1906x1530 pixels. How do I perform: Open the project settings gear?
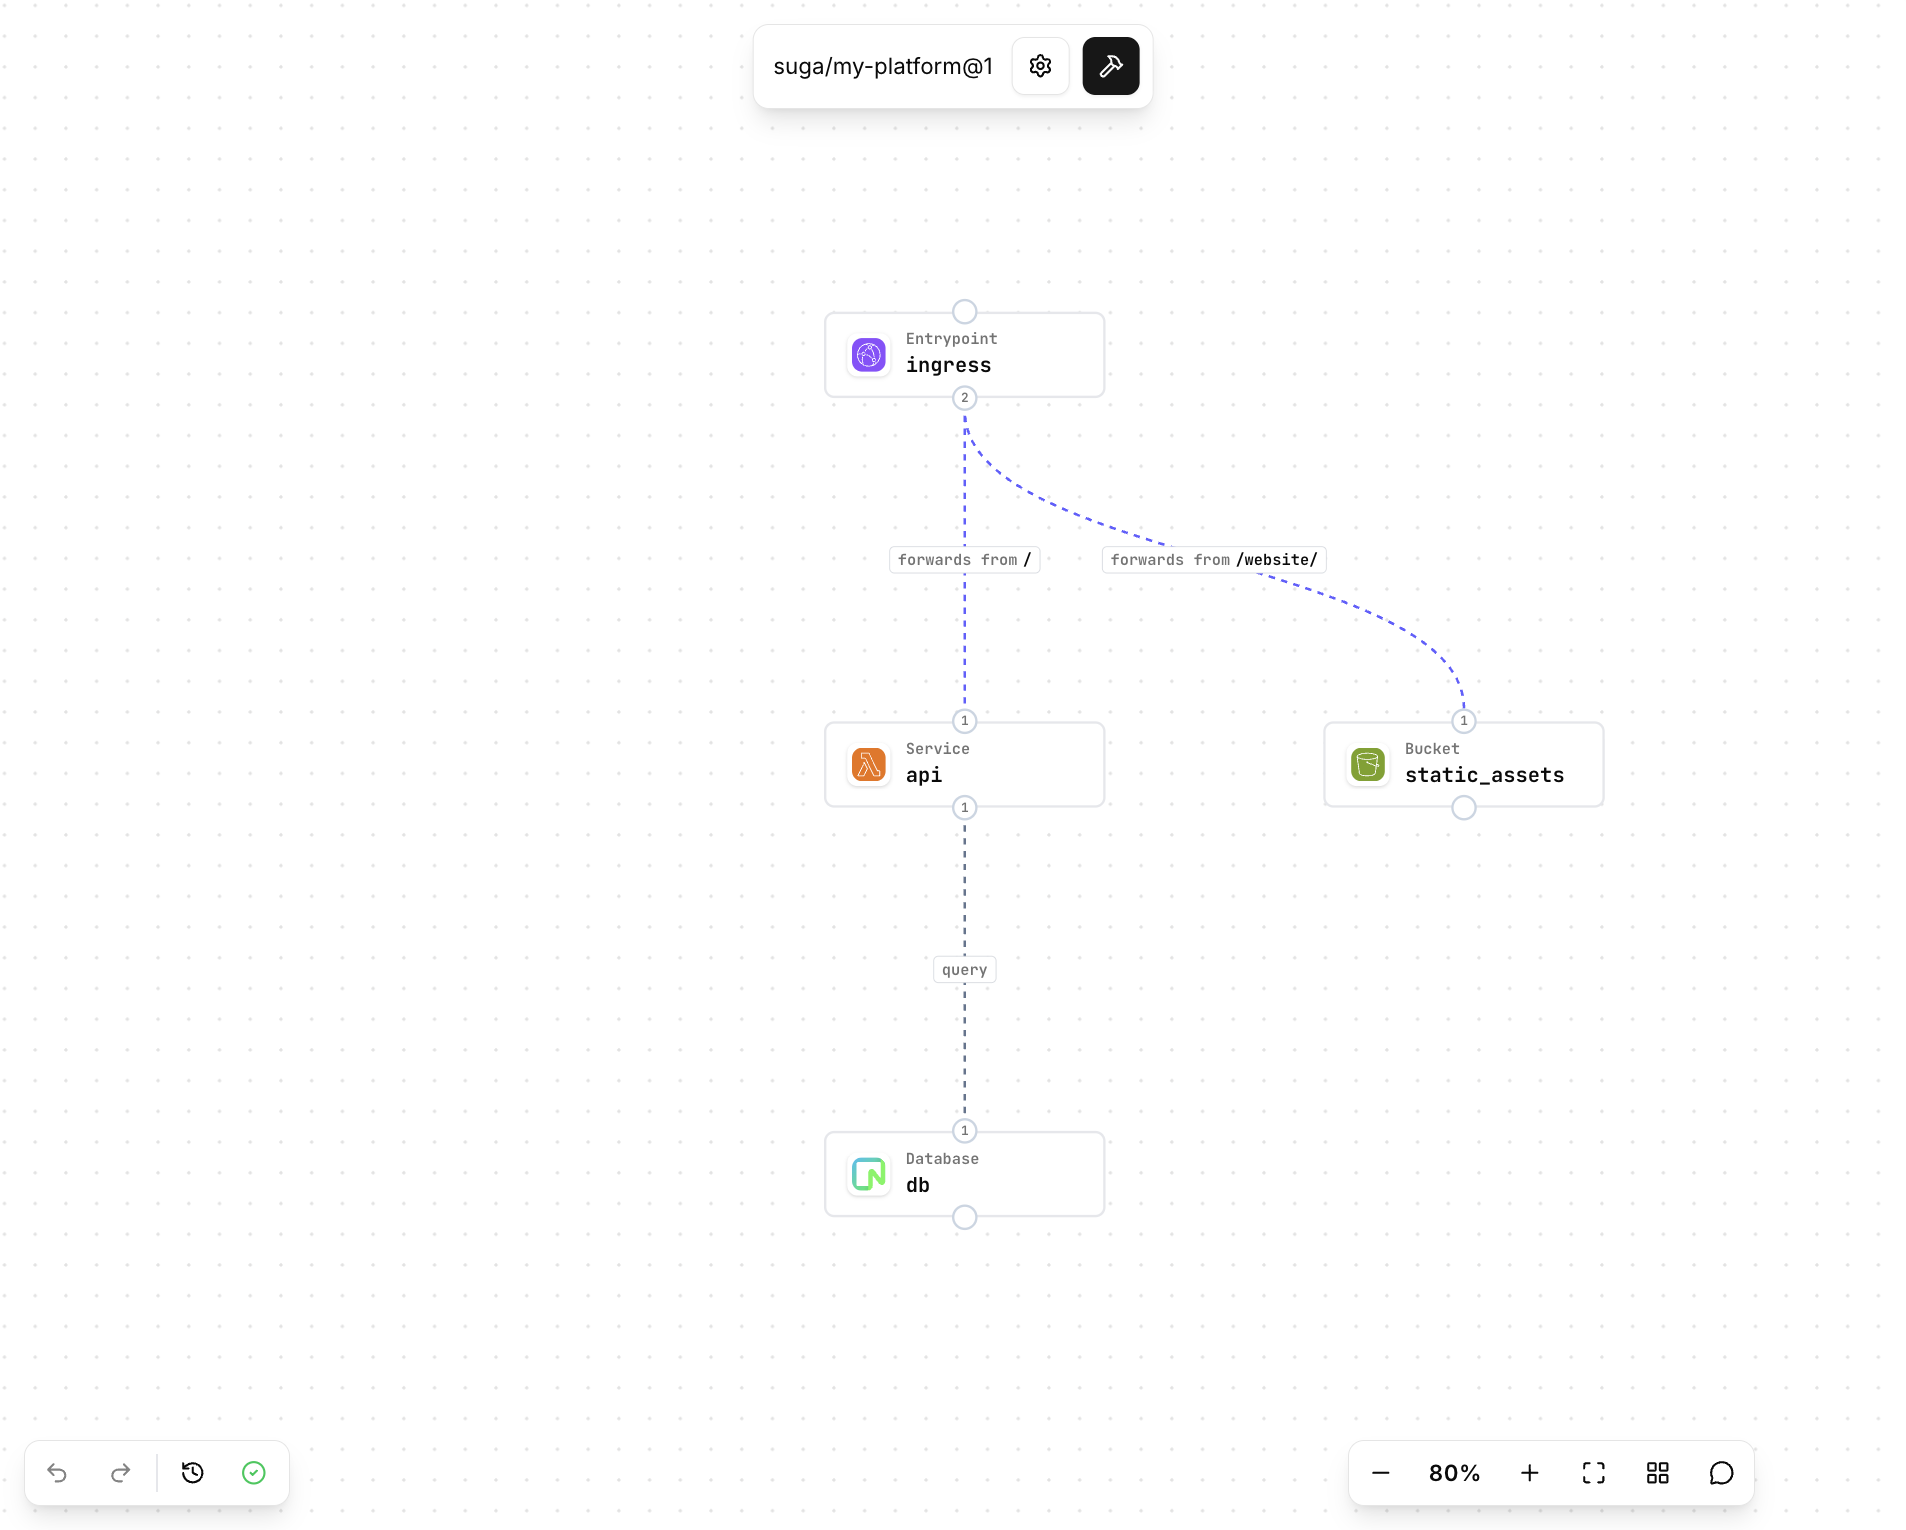(x=1040, y=66)
